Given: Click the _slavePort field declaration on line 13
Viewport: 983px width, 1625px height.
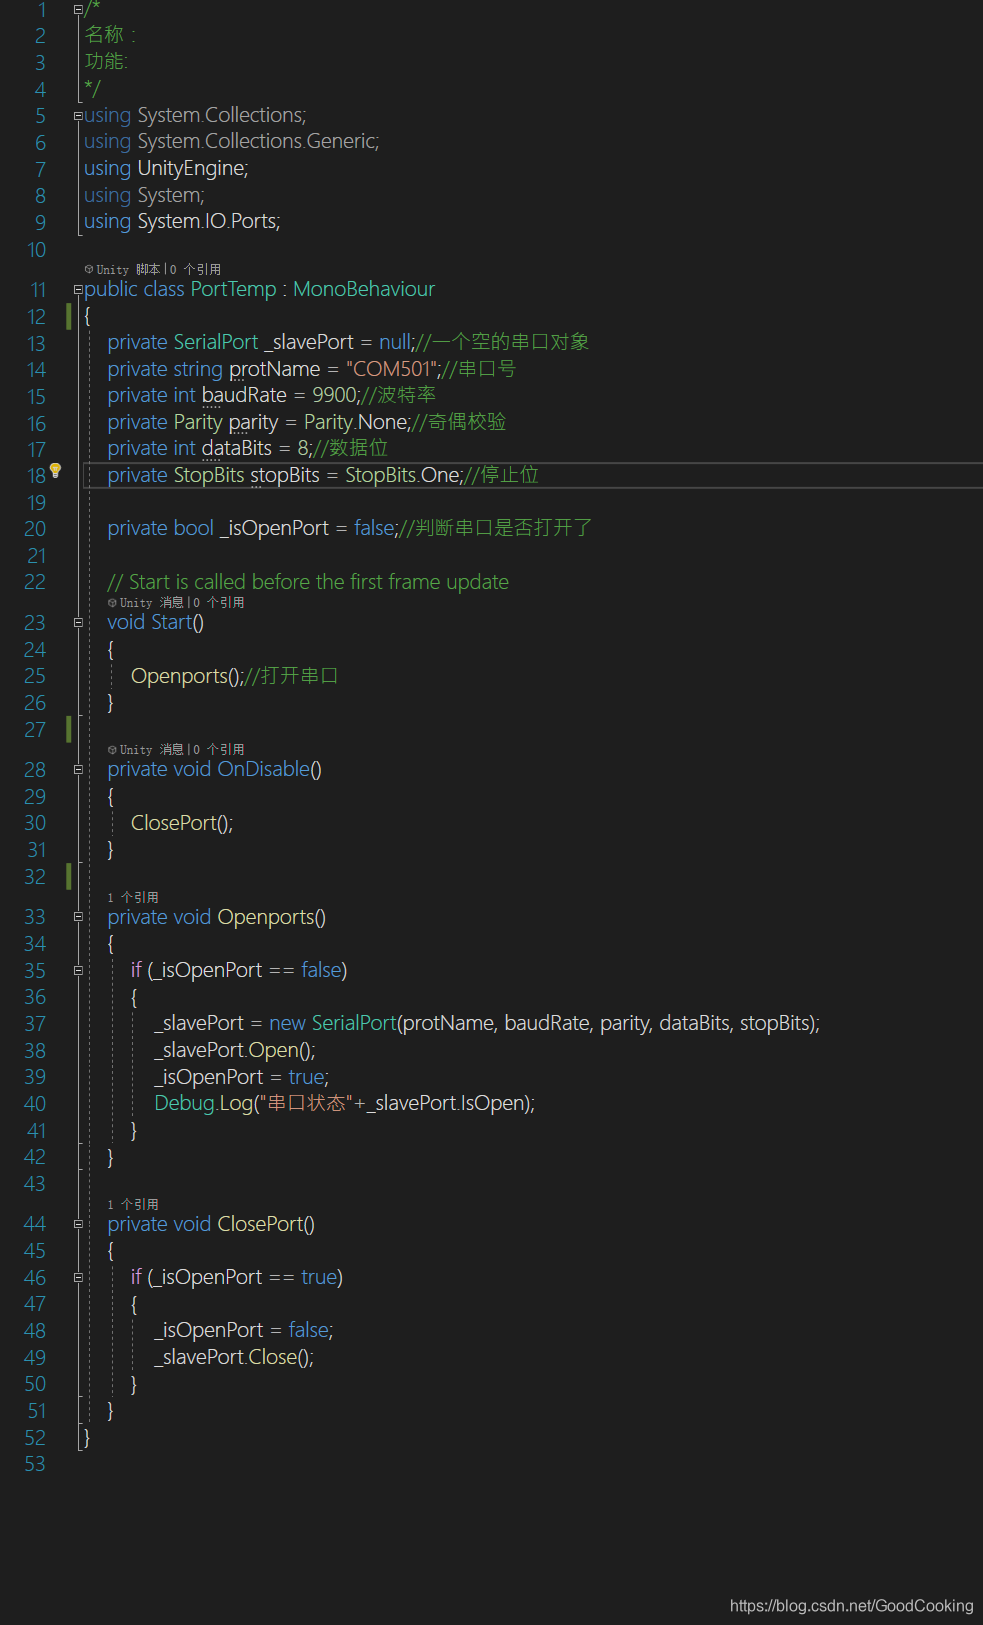Looking at the screenshot, I should 260,342.
